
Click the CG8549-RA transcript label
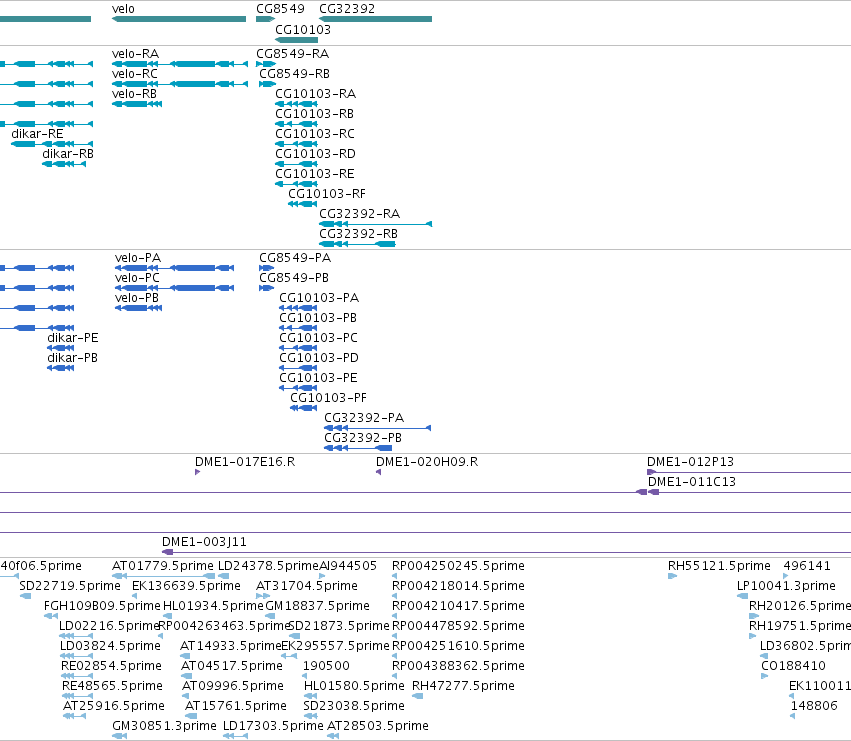tap(293, 54)
